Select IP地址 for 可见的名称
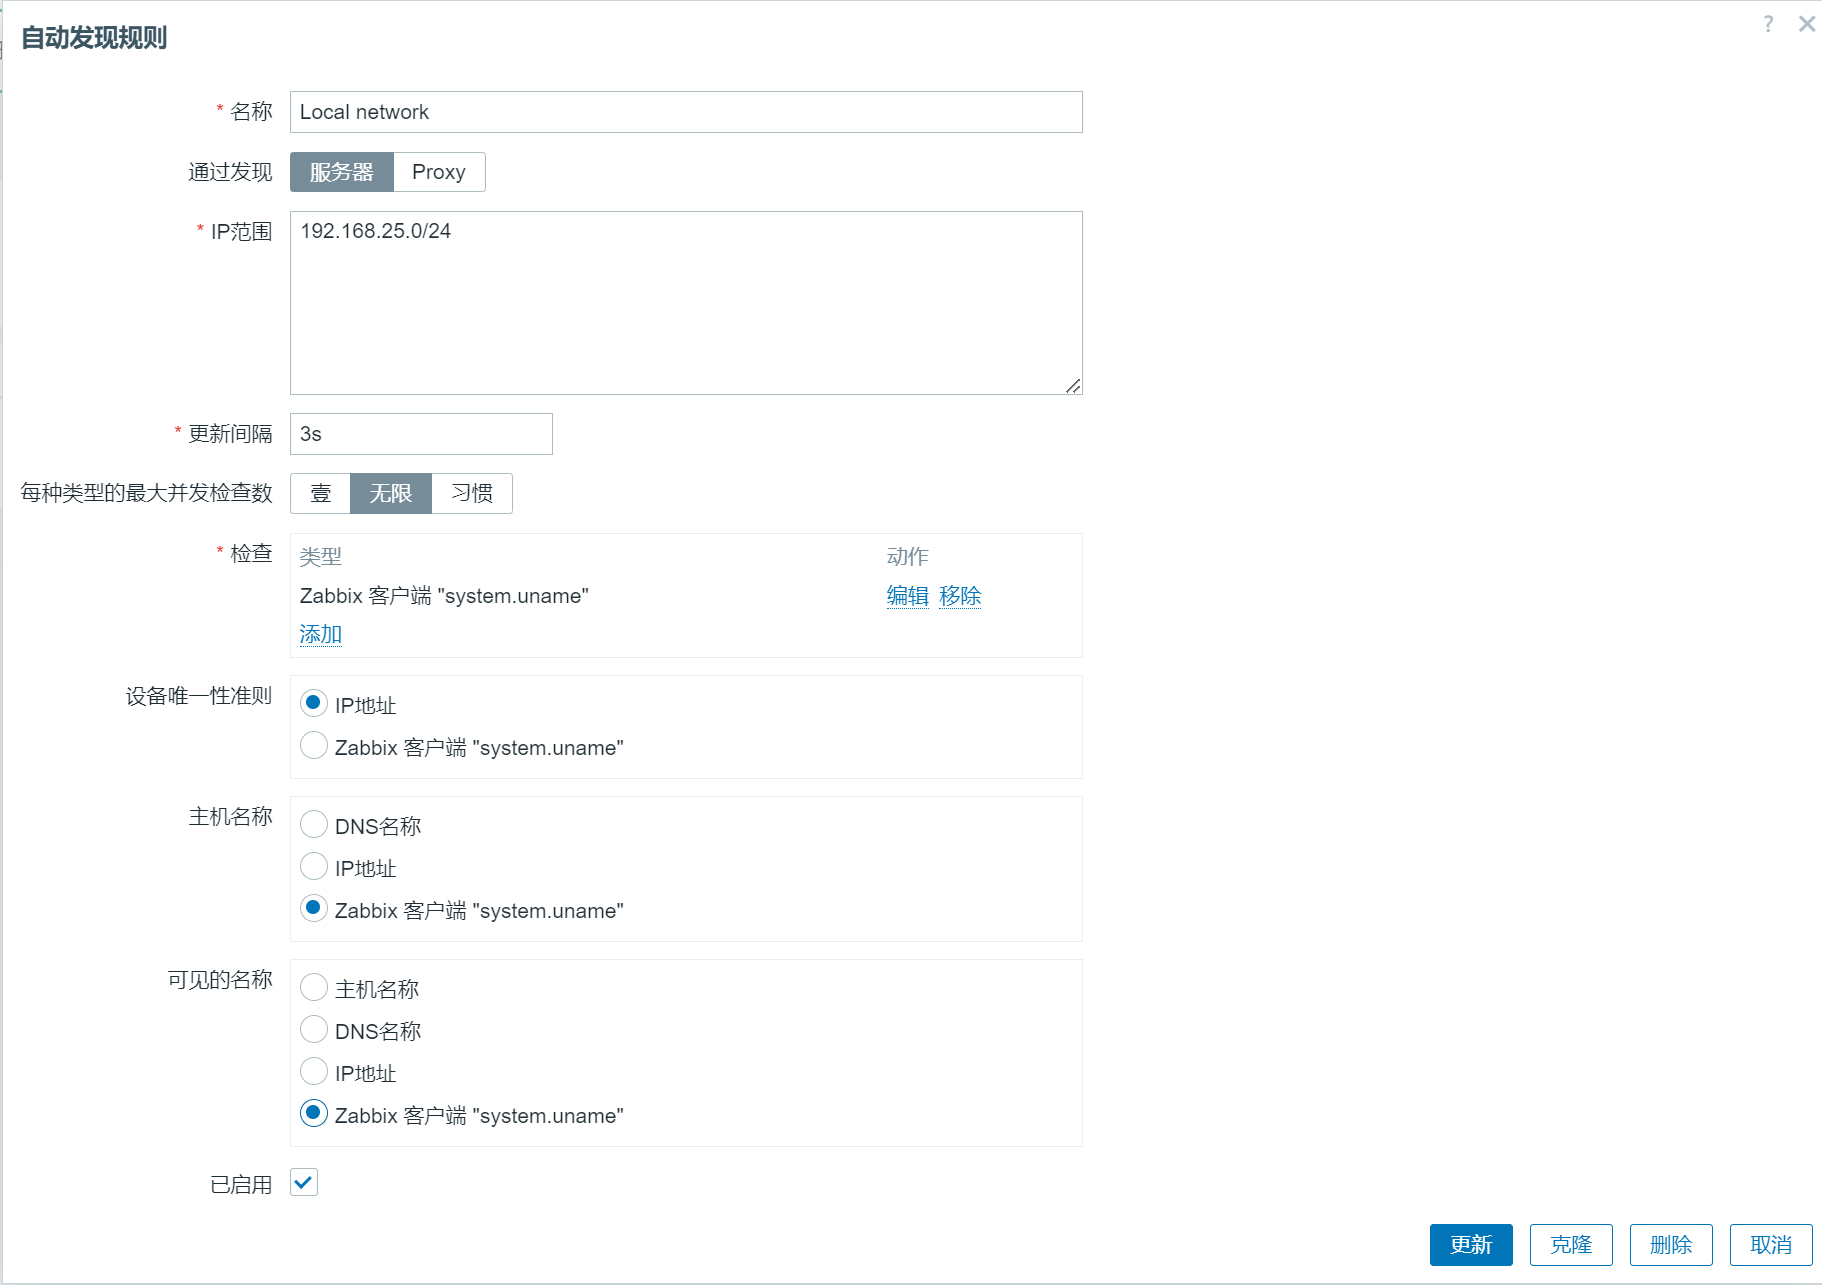Screen dimensions: 1822x1285 point(314,1071)
